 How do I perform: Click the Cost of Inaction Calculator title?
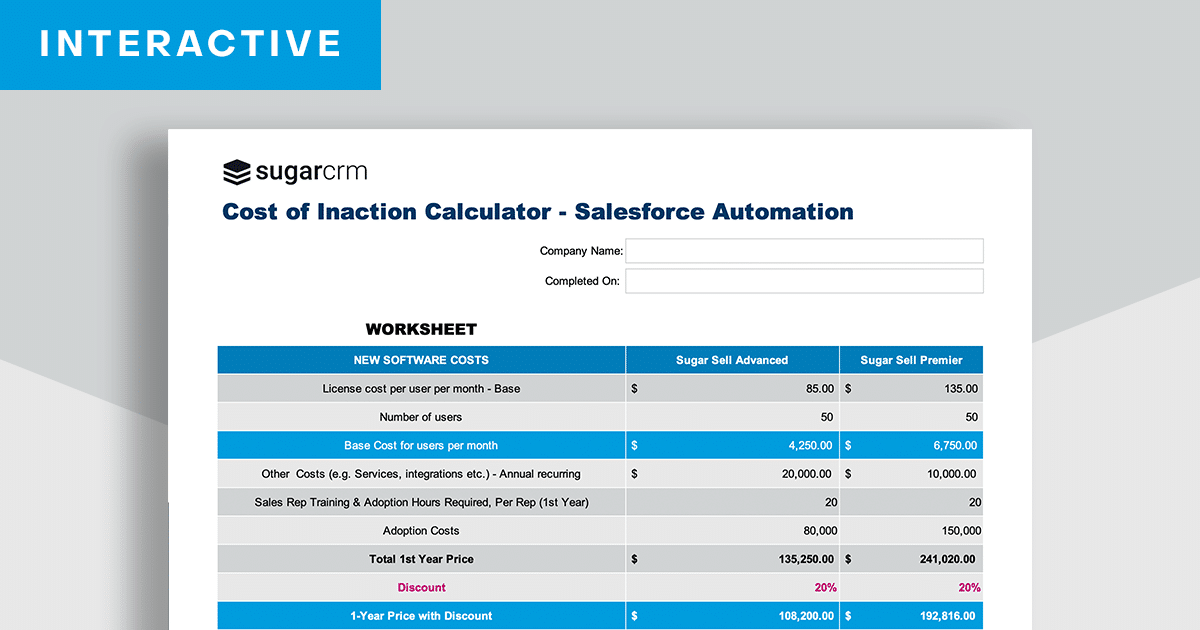tap(537, 211)
